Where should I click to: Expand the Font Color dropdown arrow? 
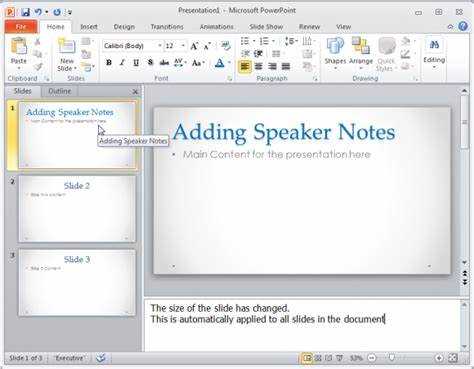pos(229,62)
